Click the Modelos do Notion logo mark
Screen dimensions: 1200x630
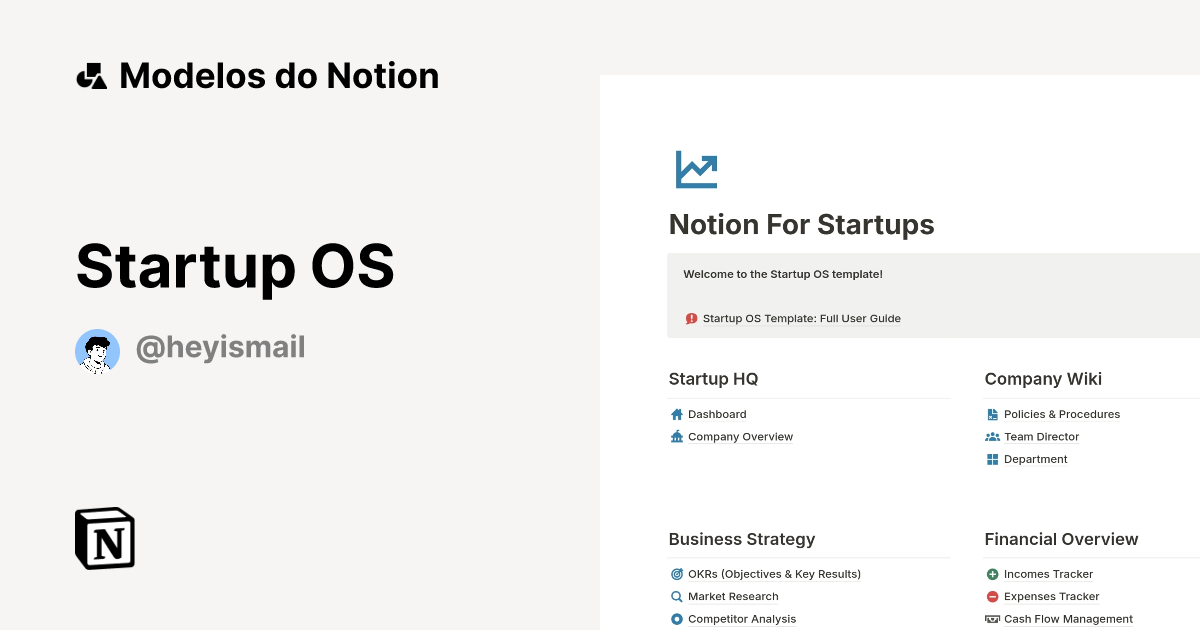(91, 75)
